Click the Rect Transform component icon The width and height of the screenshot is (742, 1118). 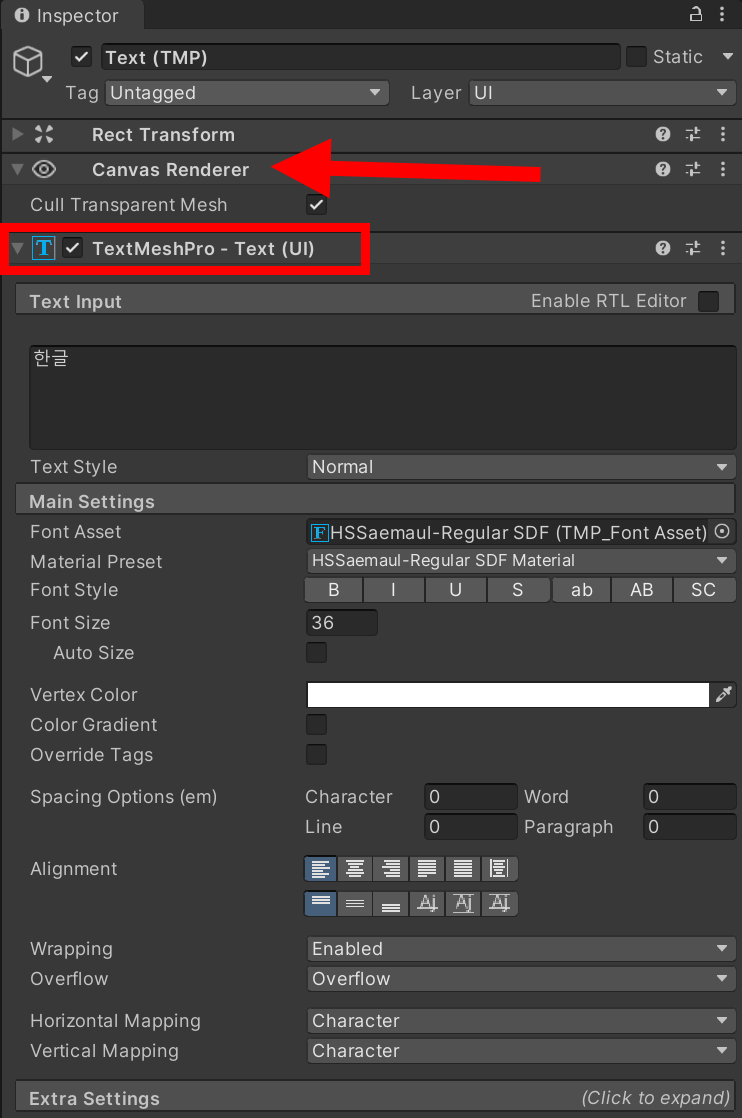point(44,134)
